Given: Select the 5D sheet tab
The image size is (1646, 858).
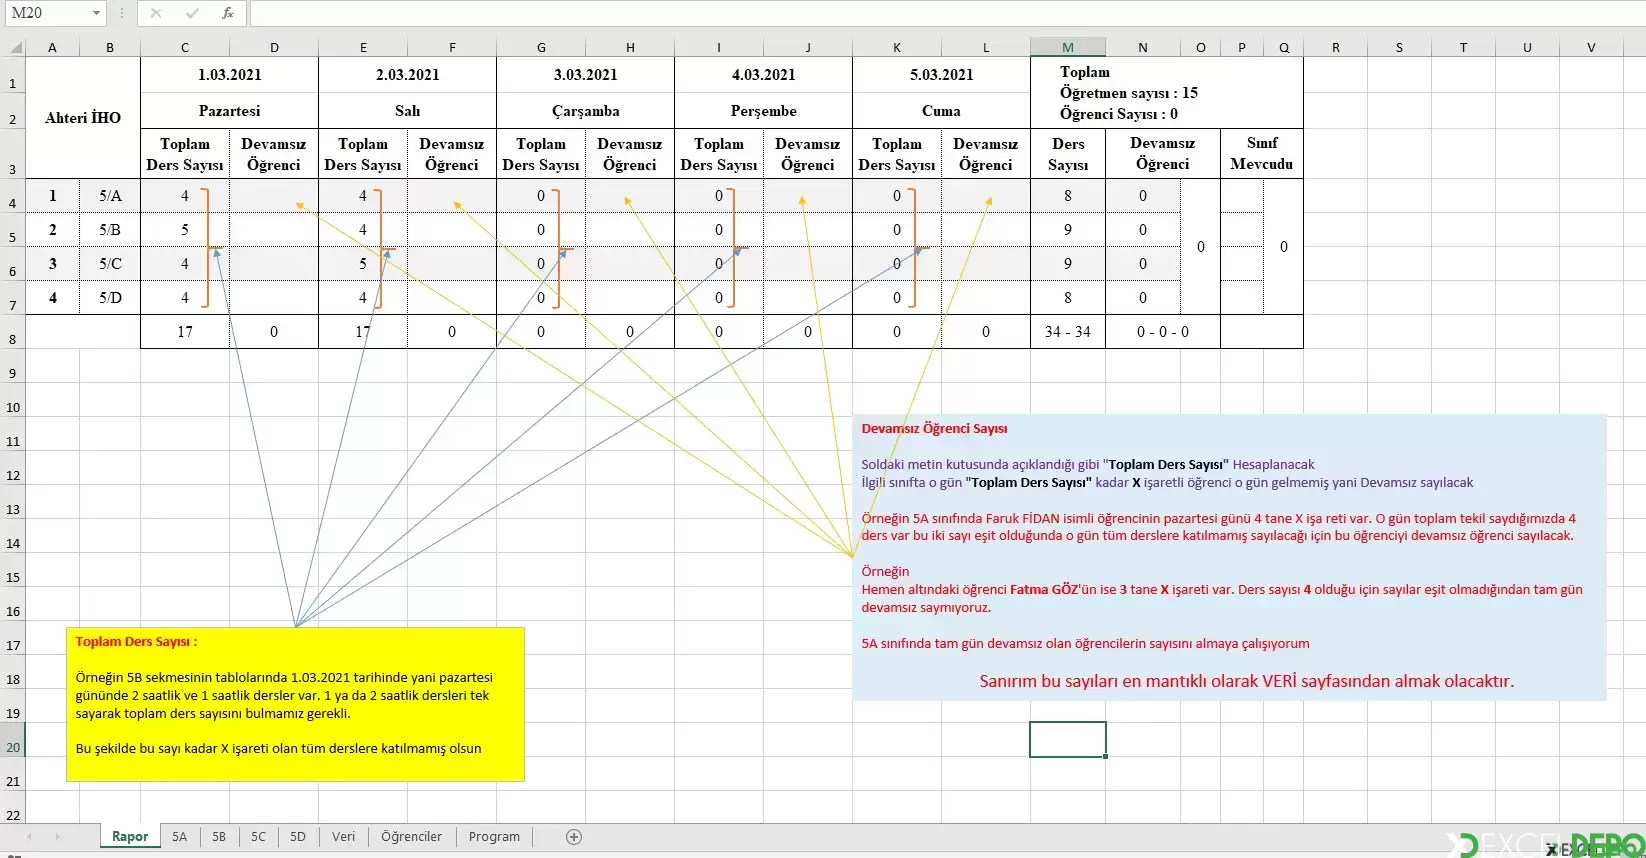Looking at the screenshot, I should pyautogui.click(x=298, y=837).
